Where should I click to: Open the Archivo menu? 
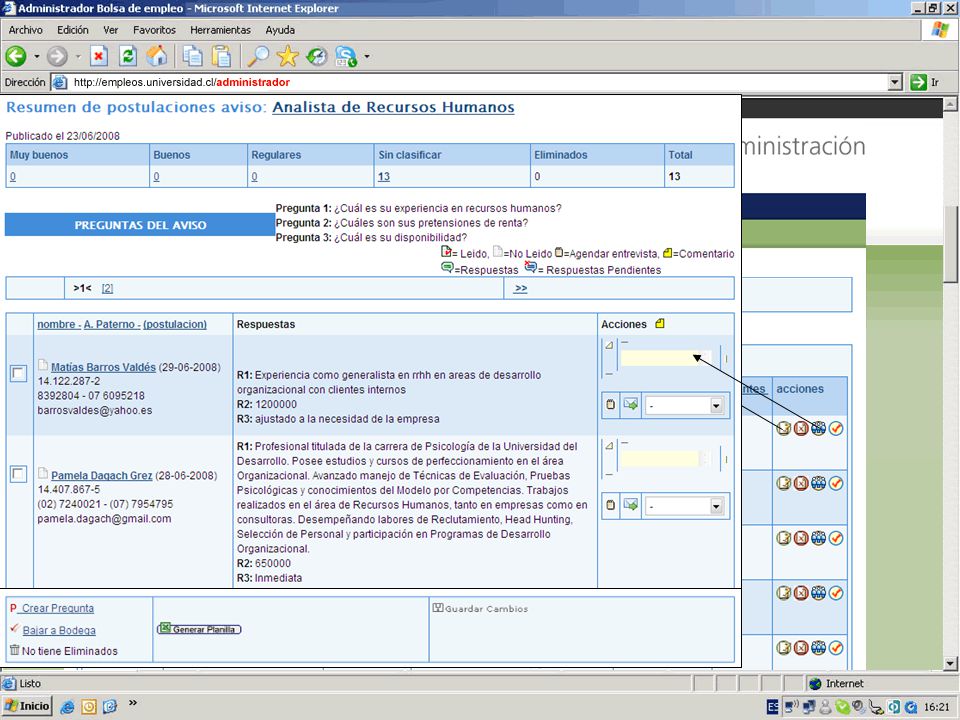26,30
